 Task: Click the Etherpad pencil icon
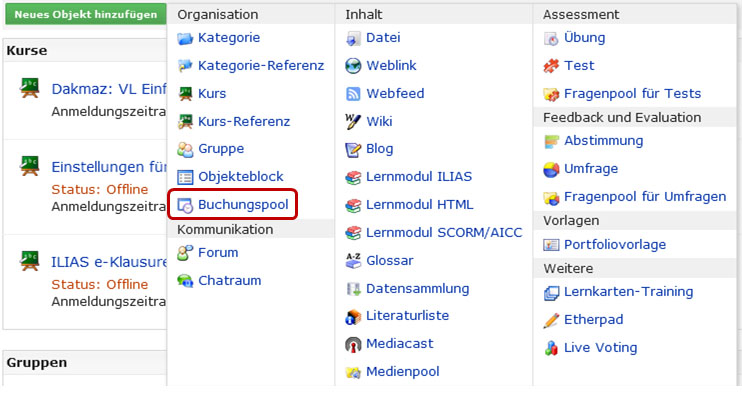coord(551,320)
